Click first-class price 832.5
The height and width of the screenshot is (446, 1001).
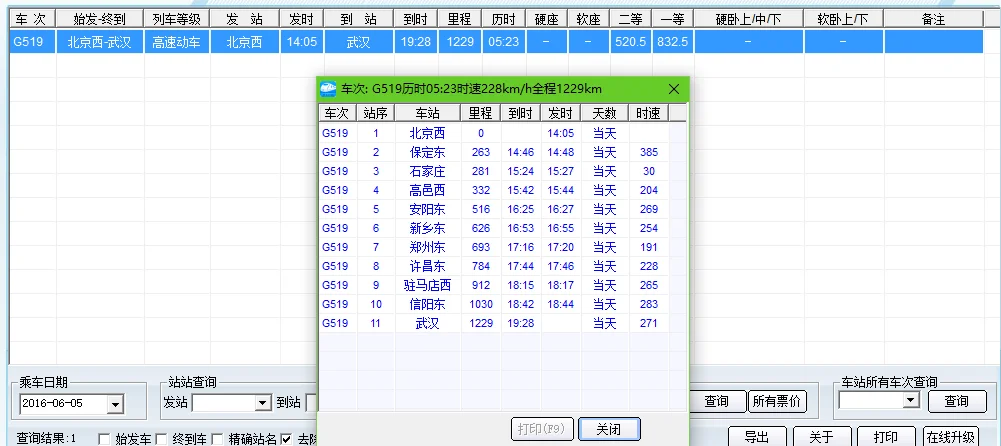click(673, 42)
